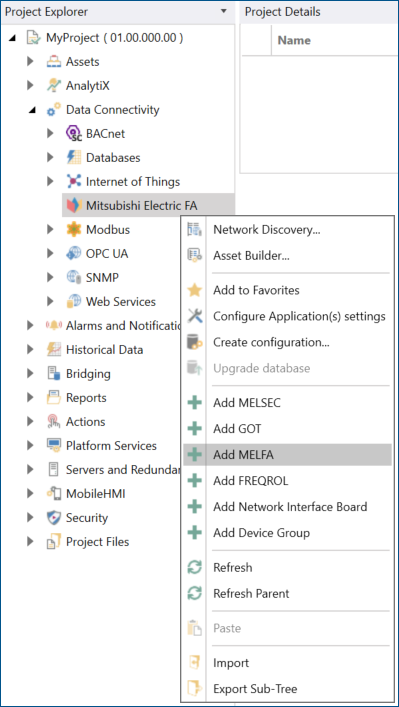
Task: Click the Platform Services monitor icon
Action: pyautogui.click(x=54, y=445)
